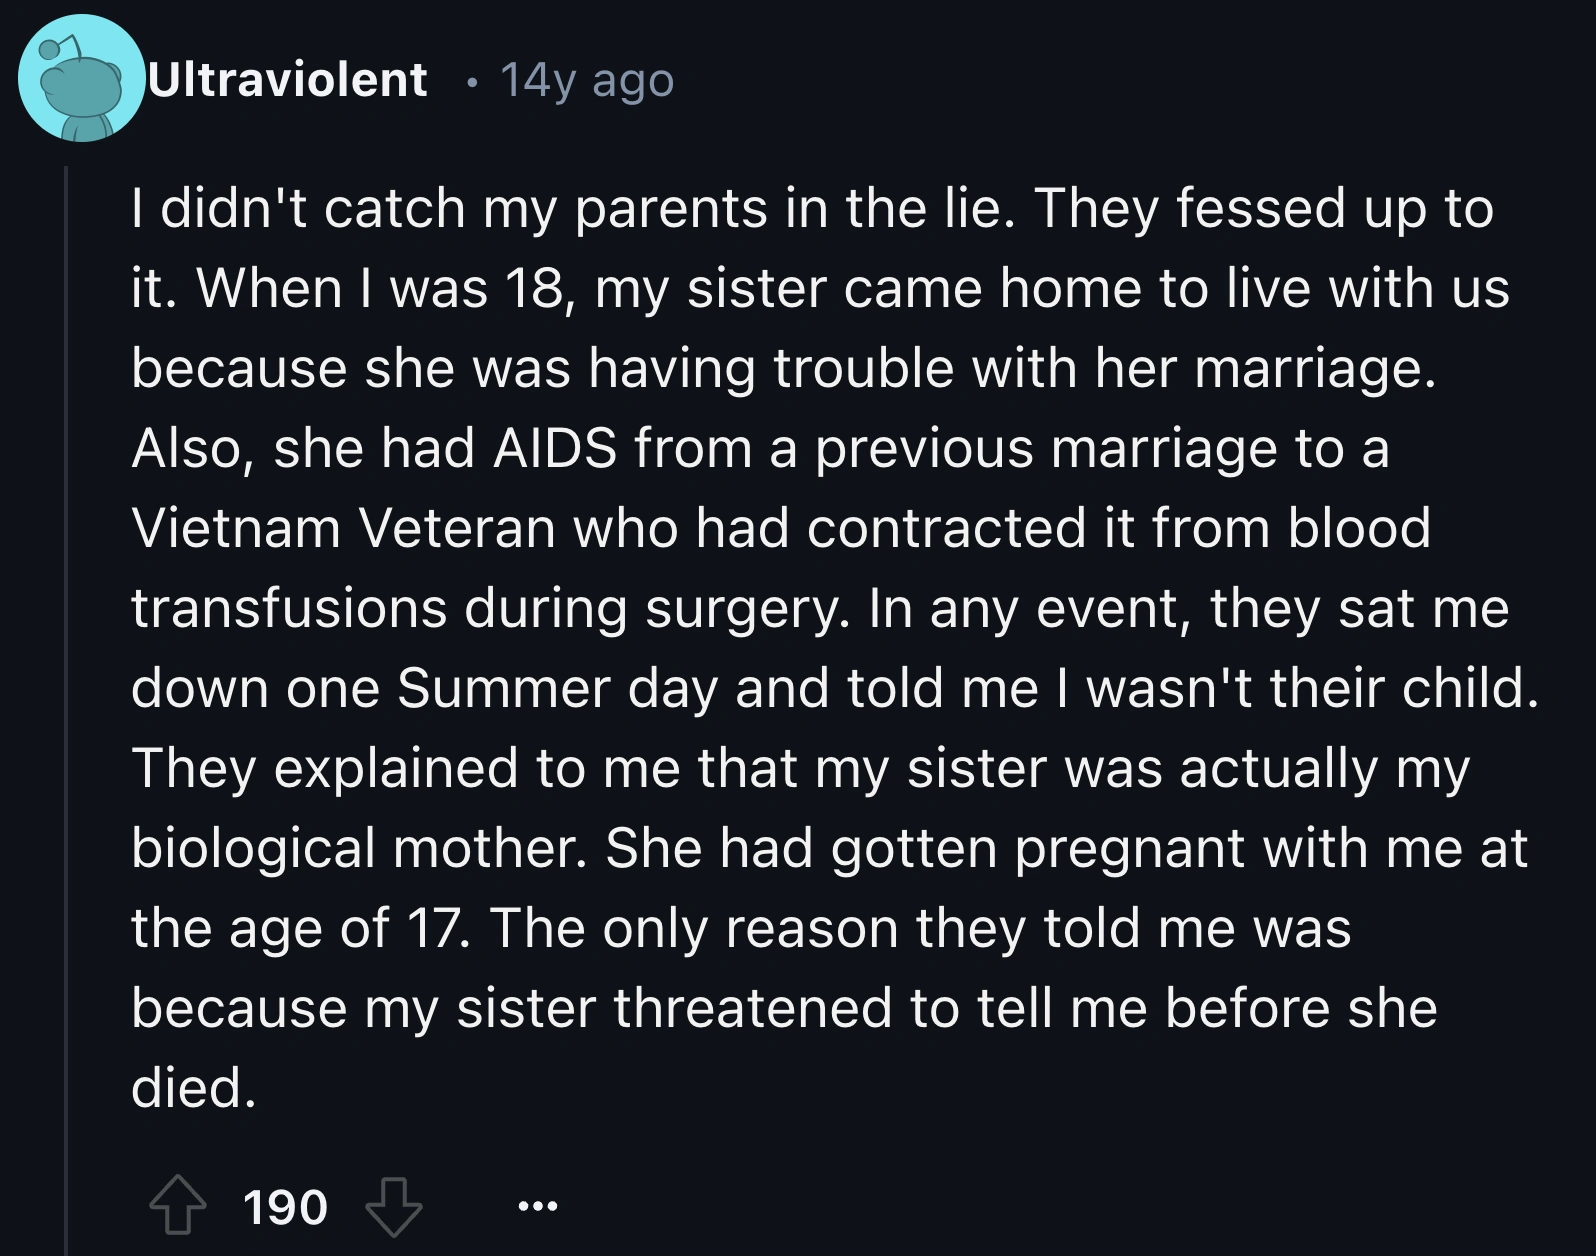Click the word "AIDS" in the comment

[554, 448]
